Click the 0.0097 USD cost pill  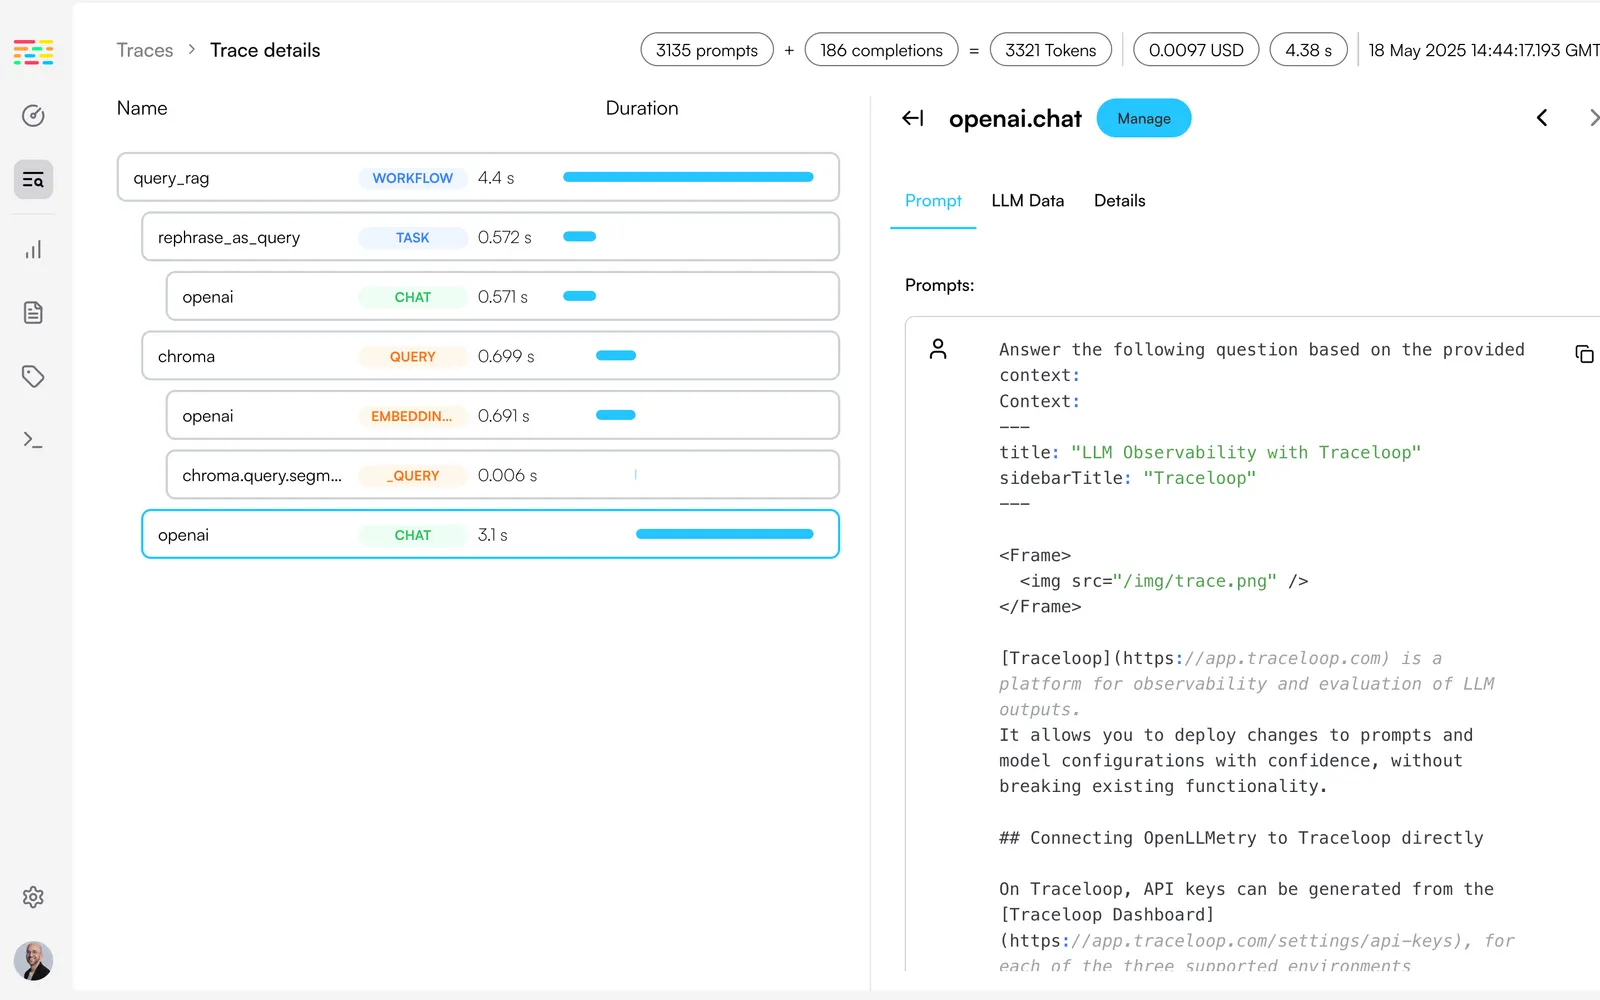[1196, 50]
